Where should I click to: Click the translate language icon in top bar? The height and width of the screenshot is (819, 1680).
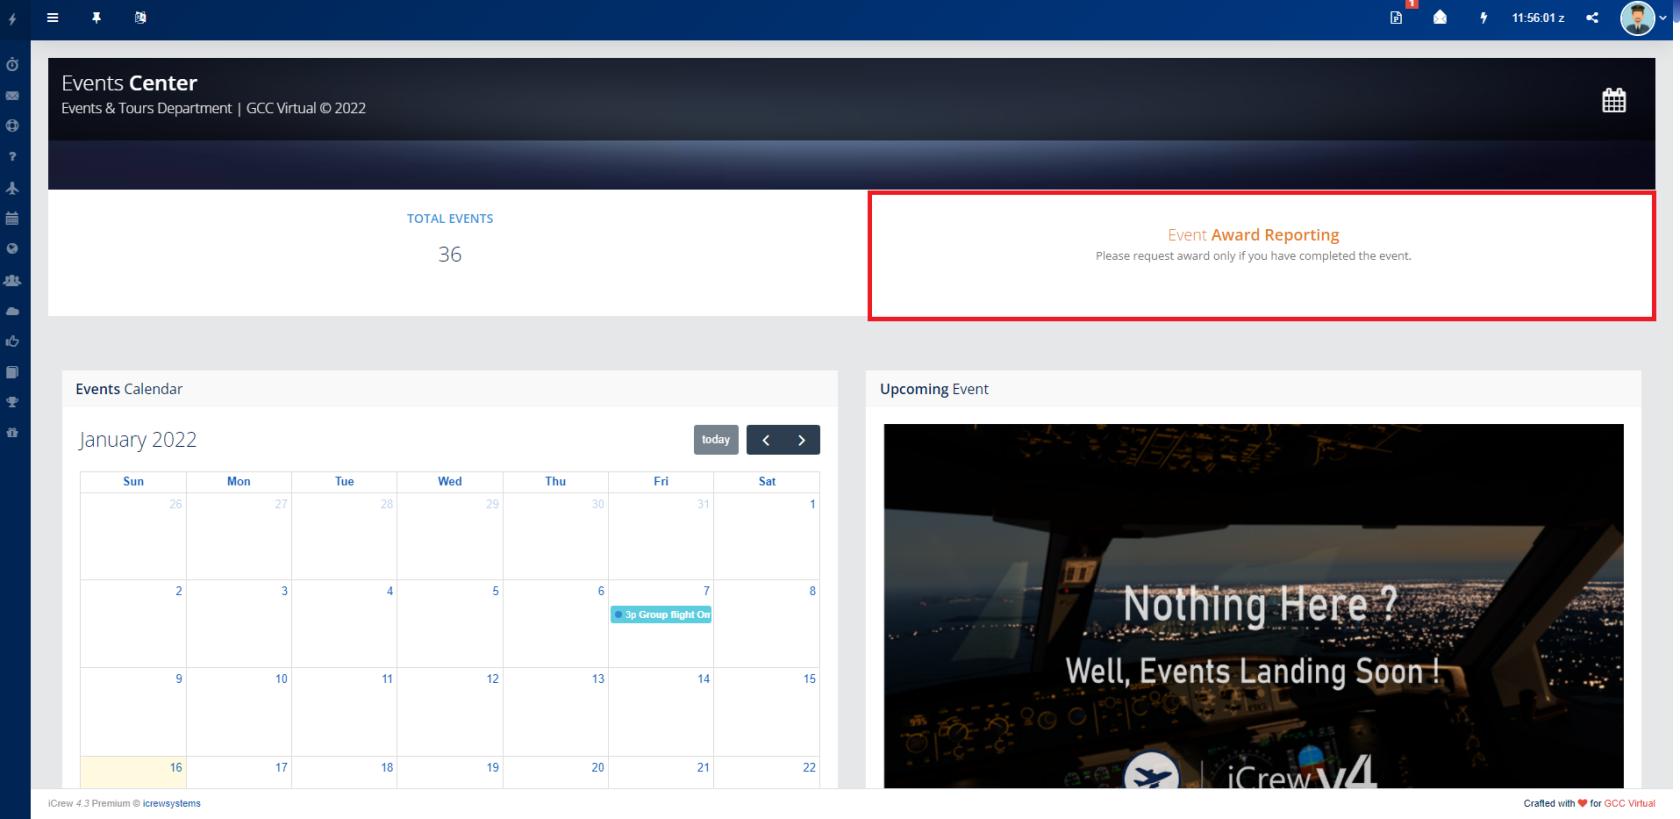pyautogui.click(x=140, y=18)
